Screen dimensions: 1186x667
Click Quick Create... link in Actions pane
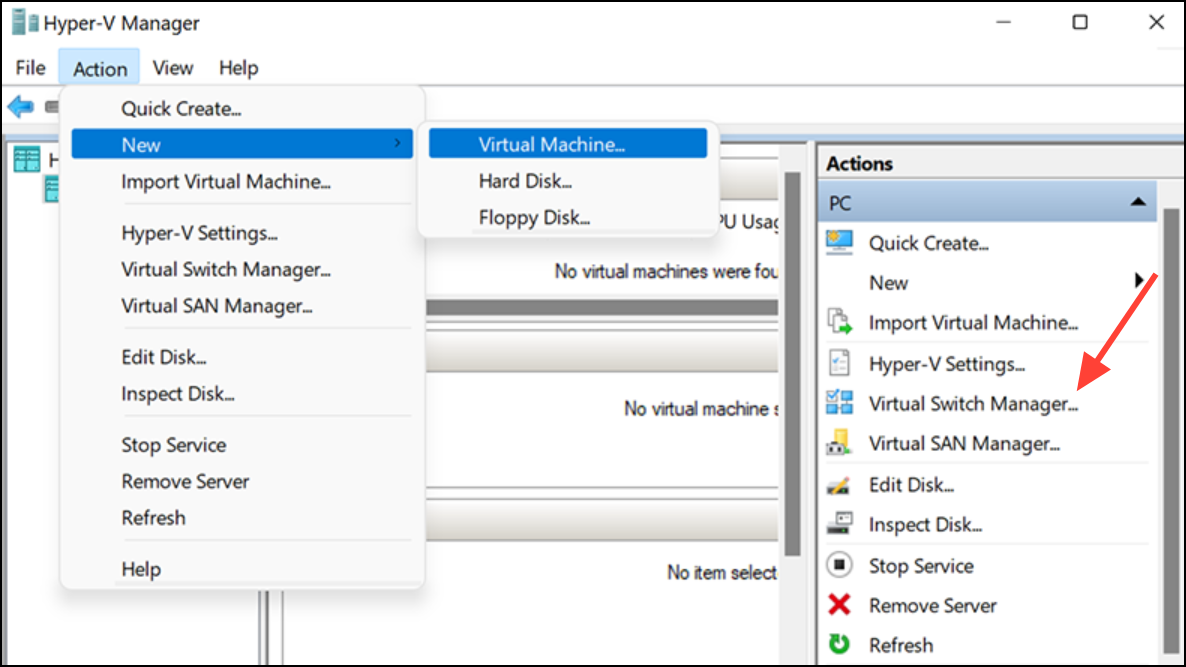coord(929,244)
